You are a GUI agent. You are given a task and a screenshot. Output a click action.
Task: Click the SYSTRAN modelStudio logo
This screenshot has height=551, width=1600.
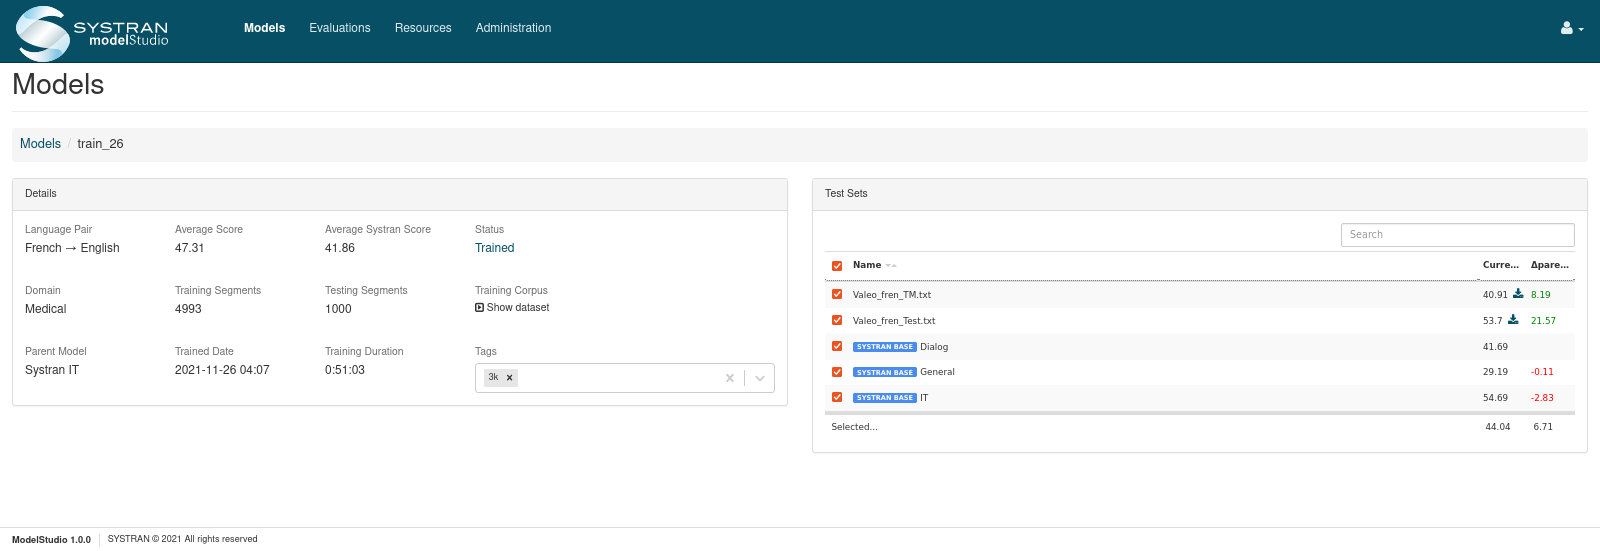coord(92,33)
